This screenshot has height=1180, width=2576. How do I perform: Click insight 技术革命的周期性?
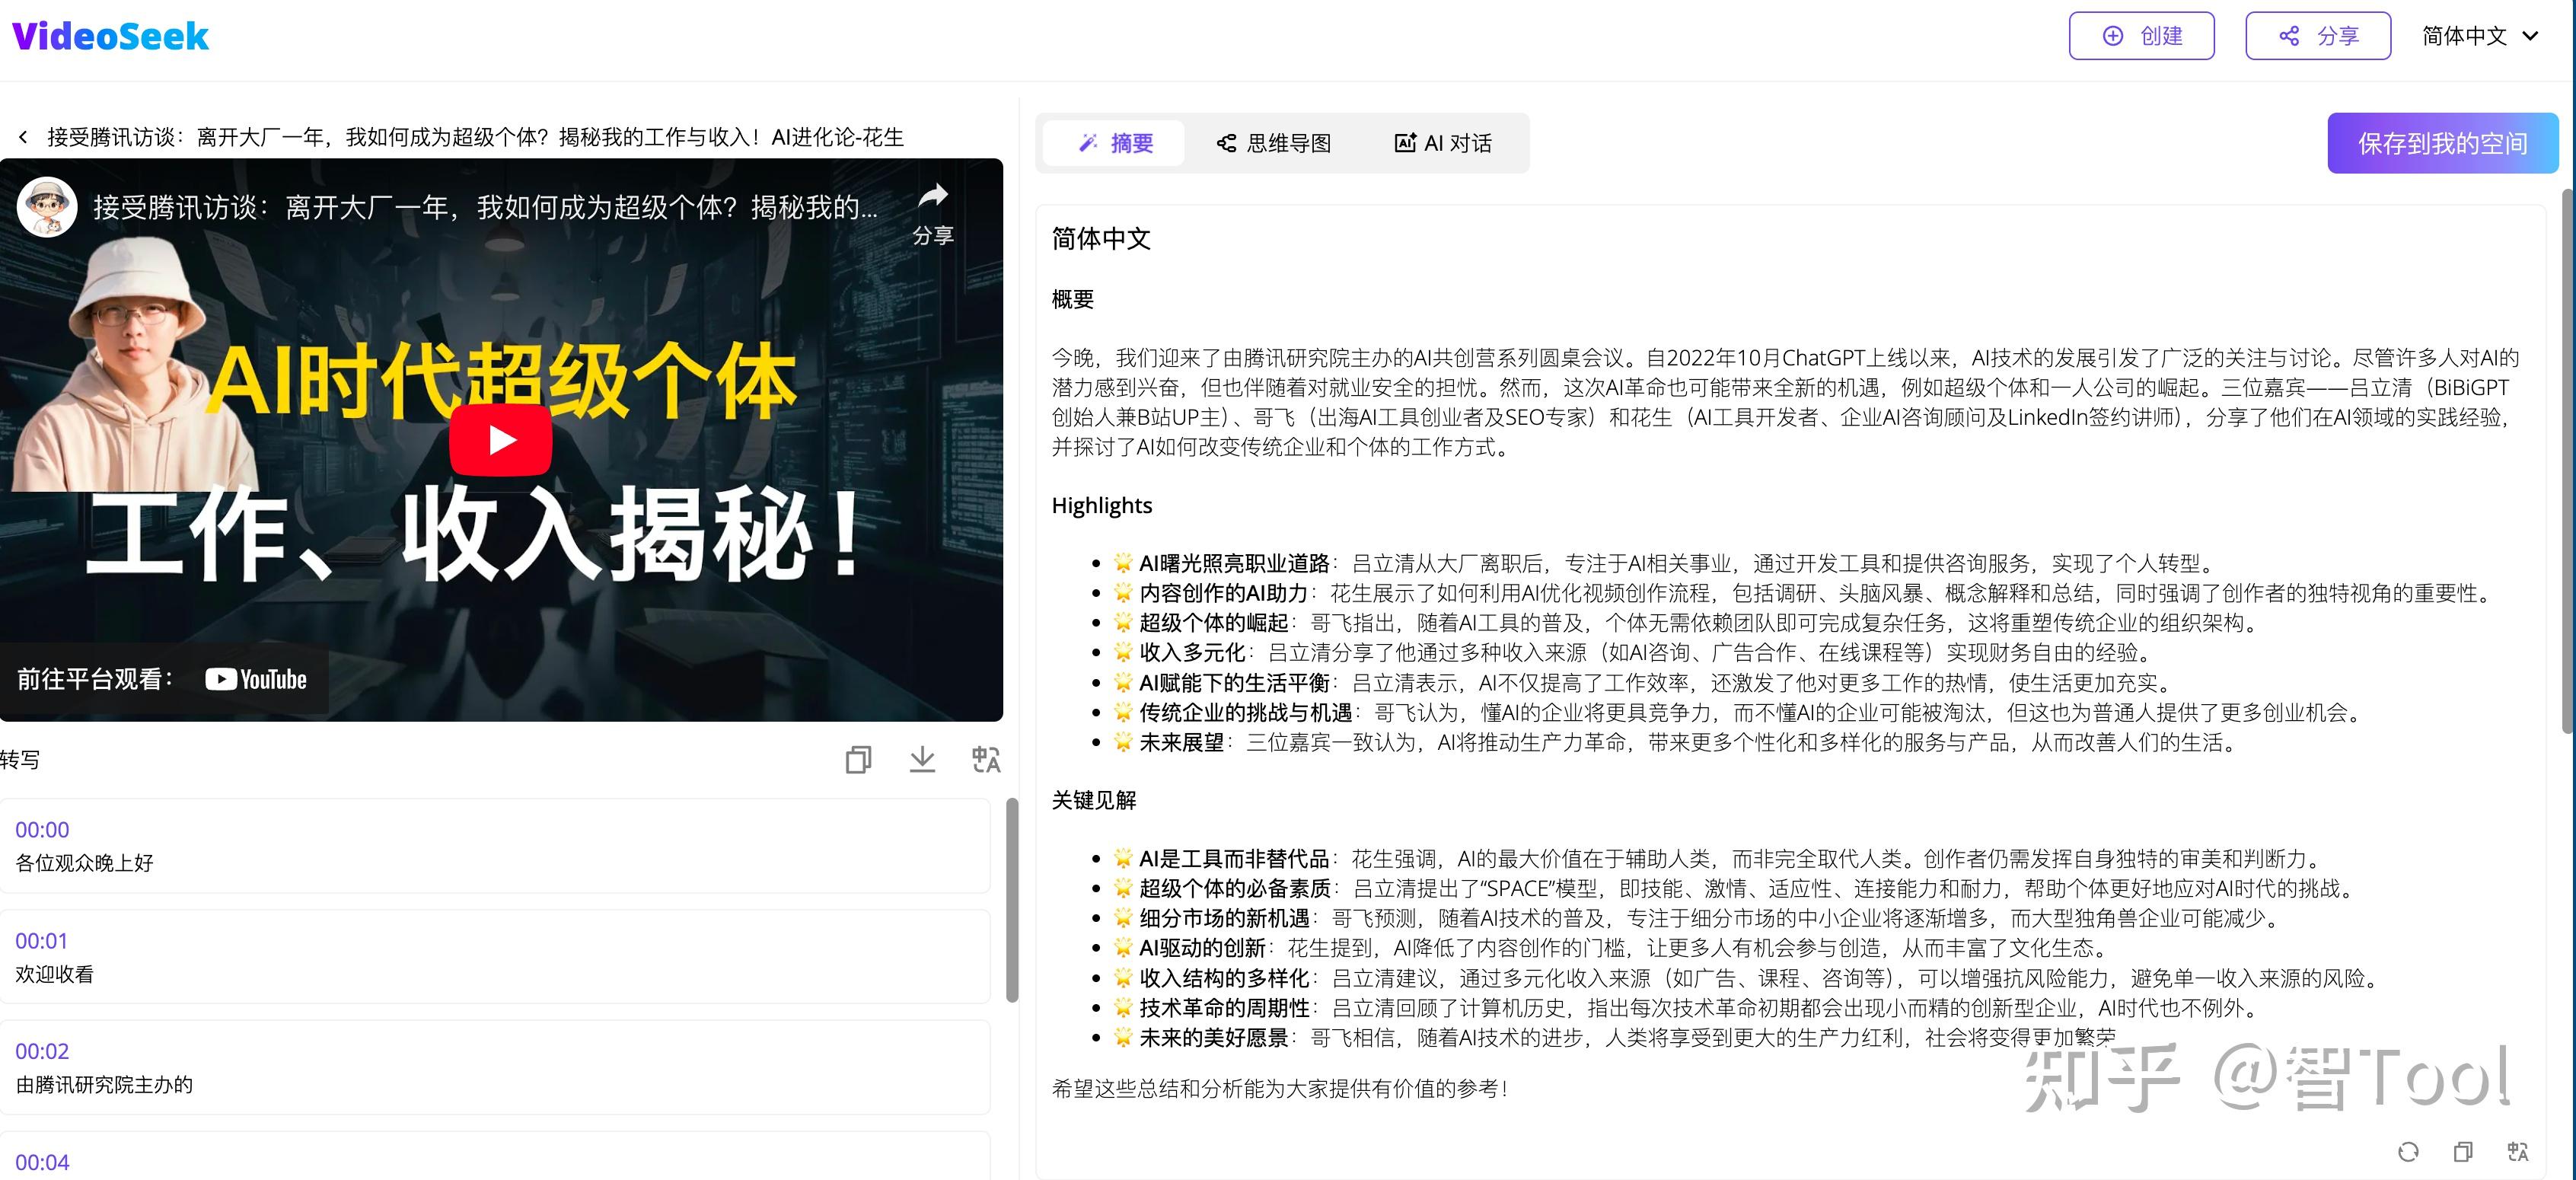pyautogui.click(x=1225, y=1008)
